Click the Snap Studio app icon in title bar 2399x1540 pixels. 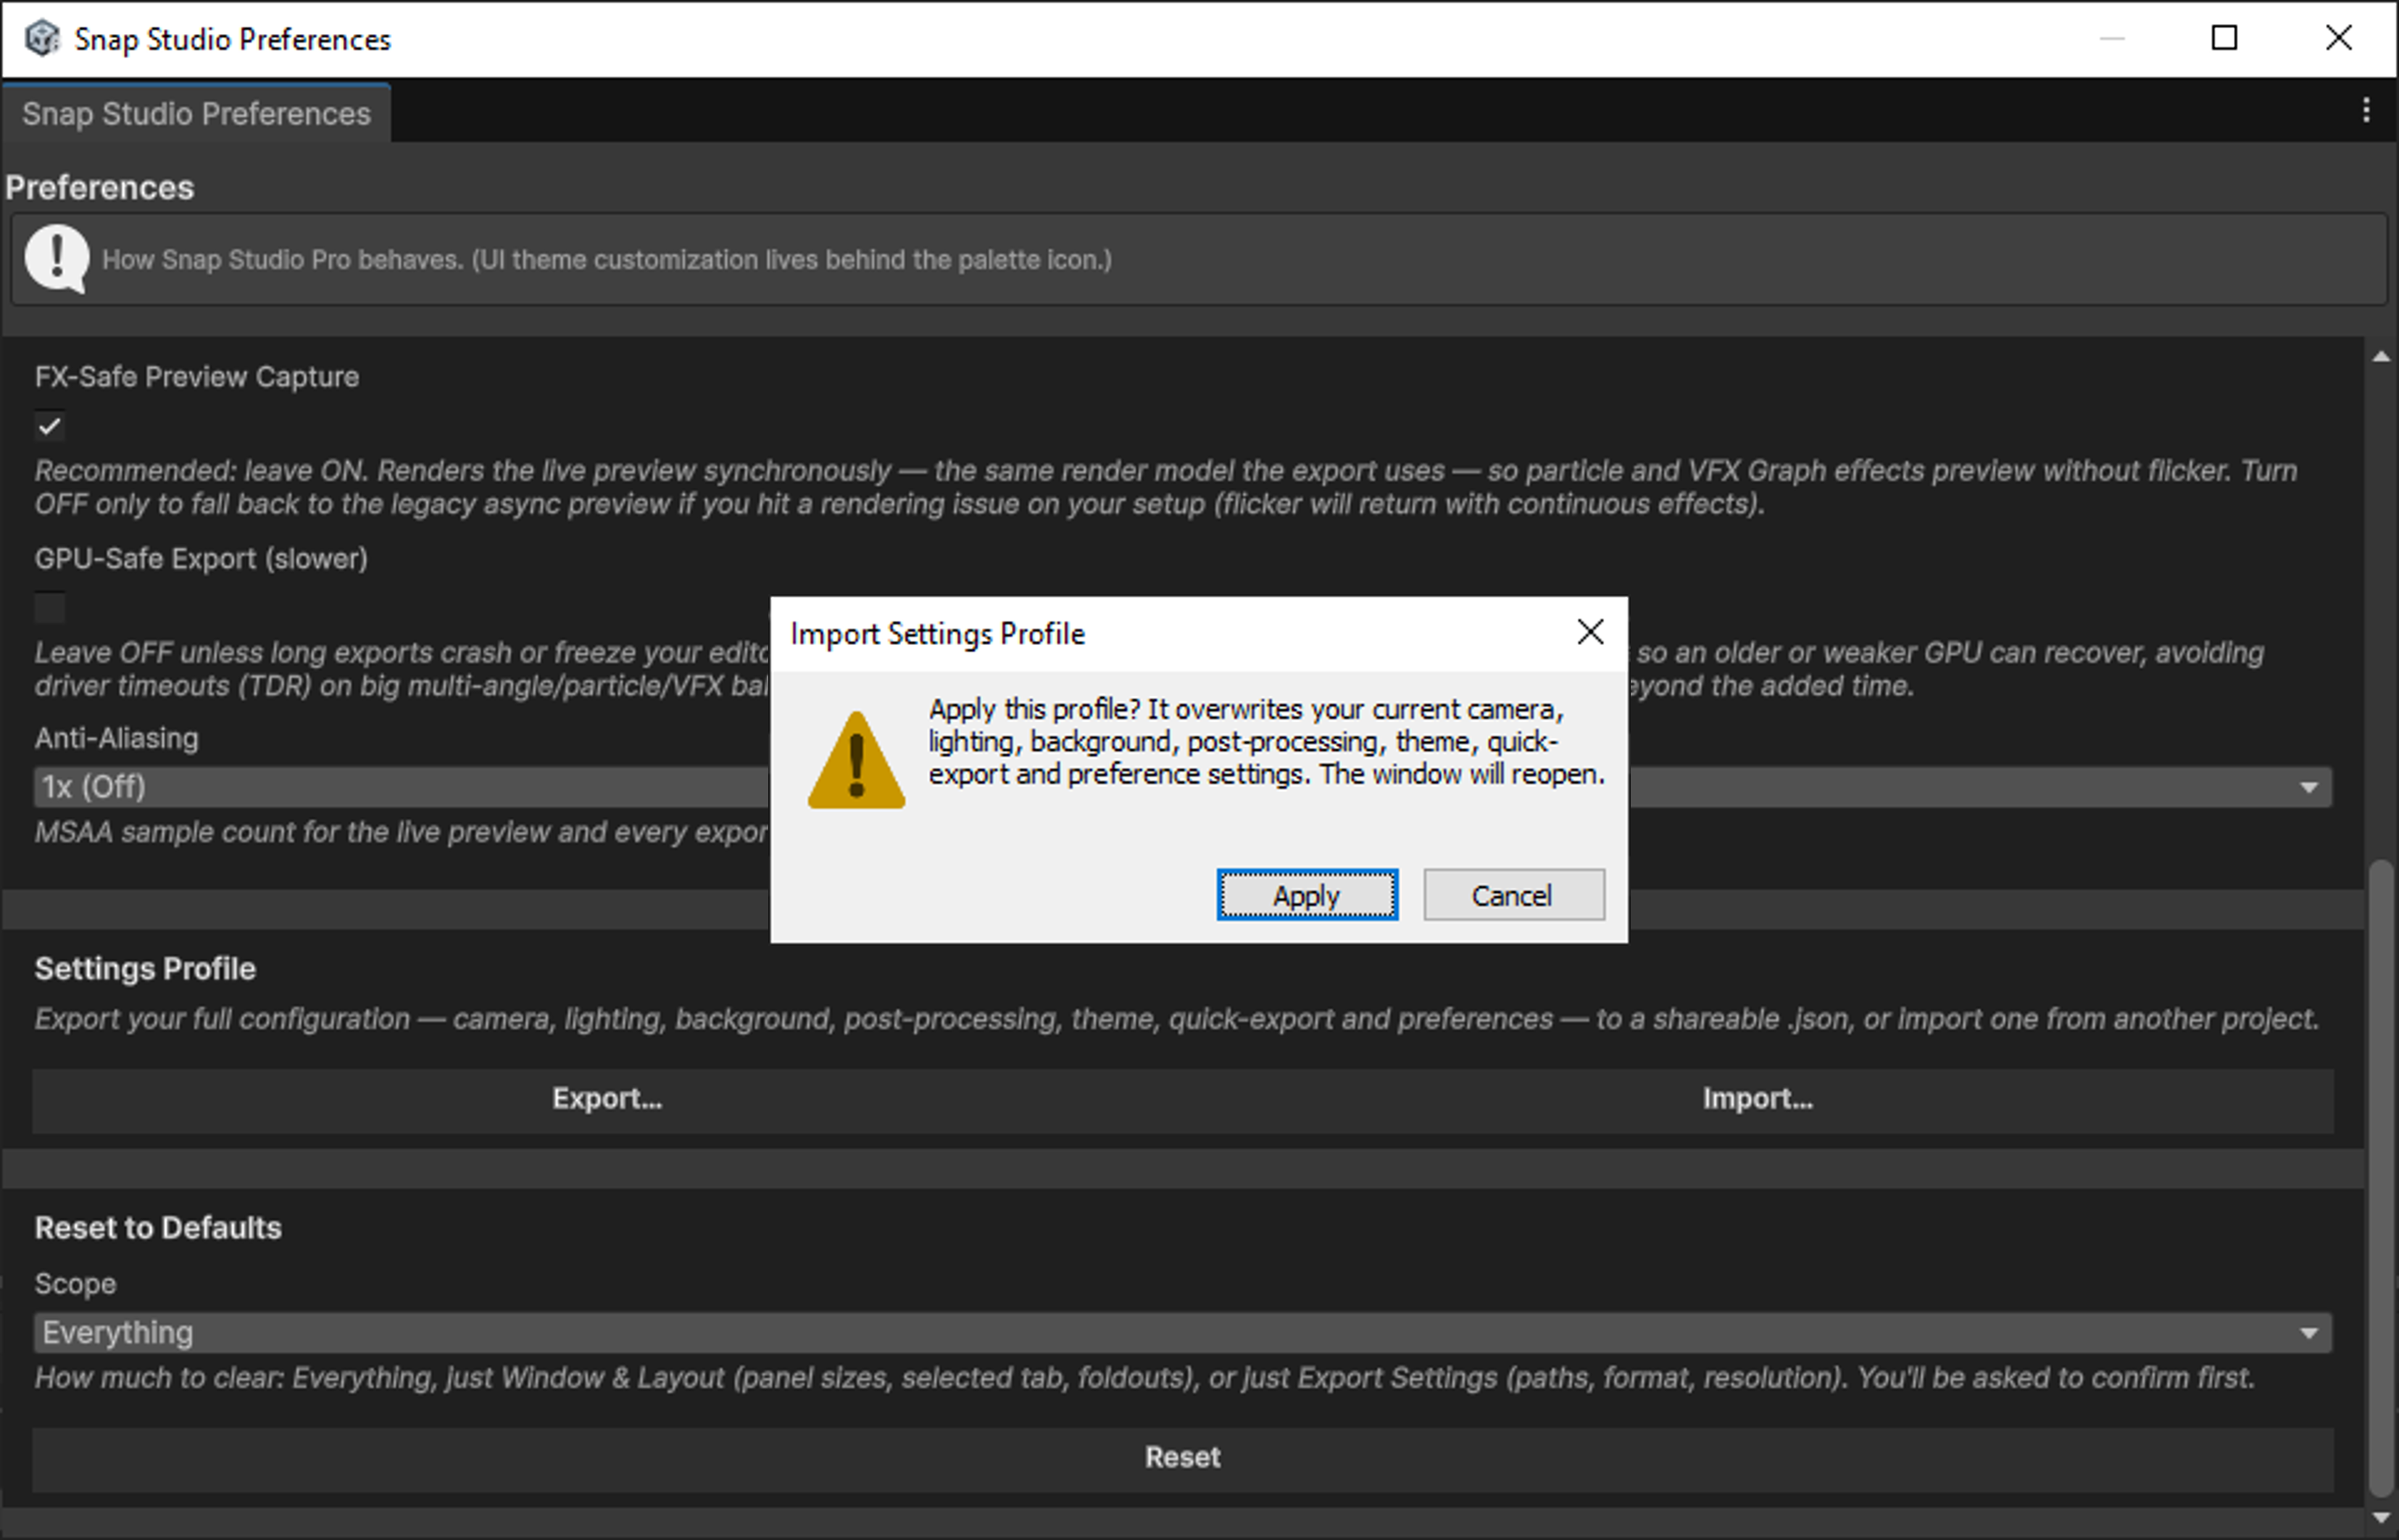(42, 38)
